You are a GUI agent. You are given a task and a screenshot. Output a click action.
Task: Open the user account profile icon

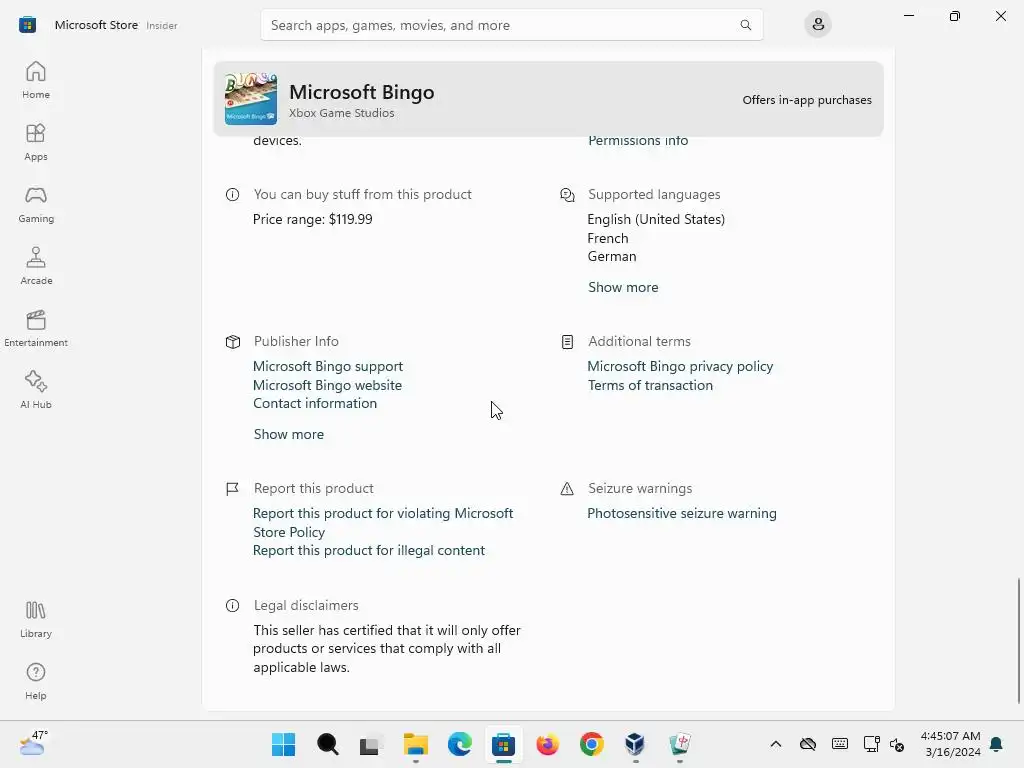[818, 25]
